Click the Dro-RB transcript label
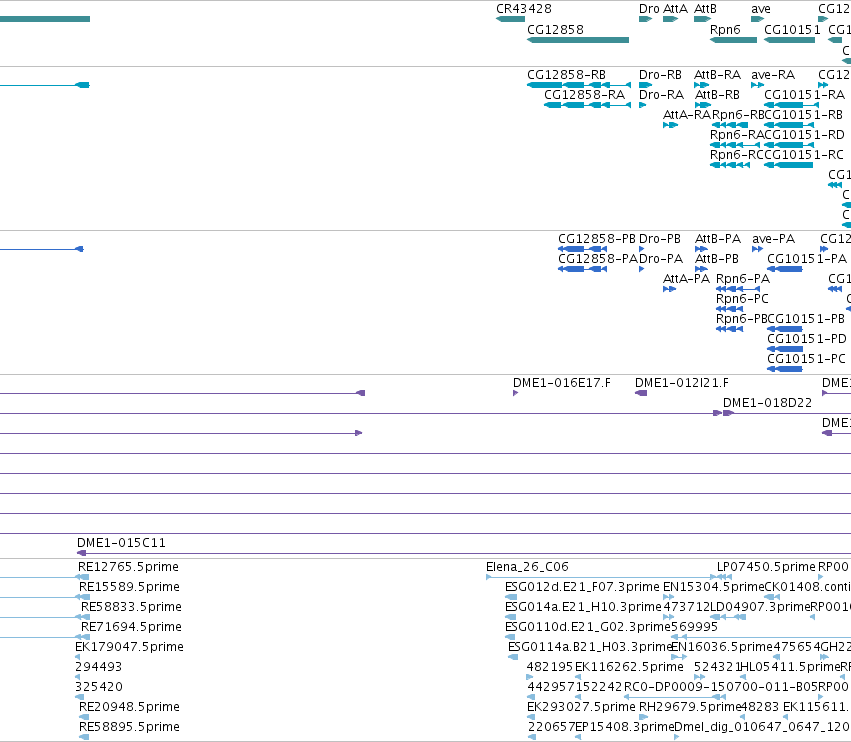The image size is (851, 742). (660, 75)
